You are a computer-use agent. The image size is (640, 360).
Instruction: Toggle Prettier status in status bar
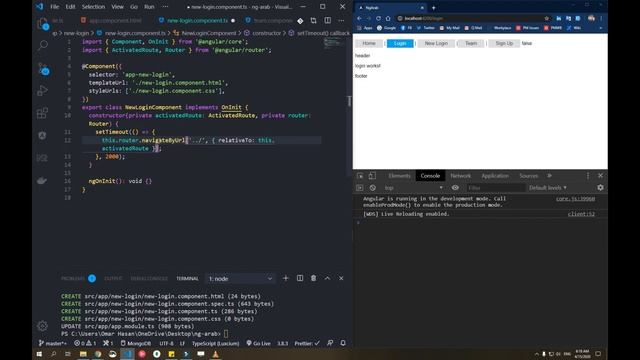[307, 343]
